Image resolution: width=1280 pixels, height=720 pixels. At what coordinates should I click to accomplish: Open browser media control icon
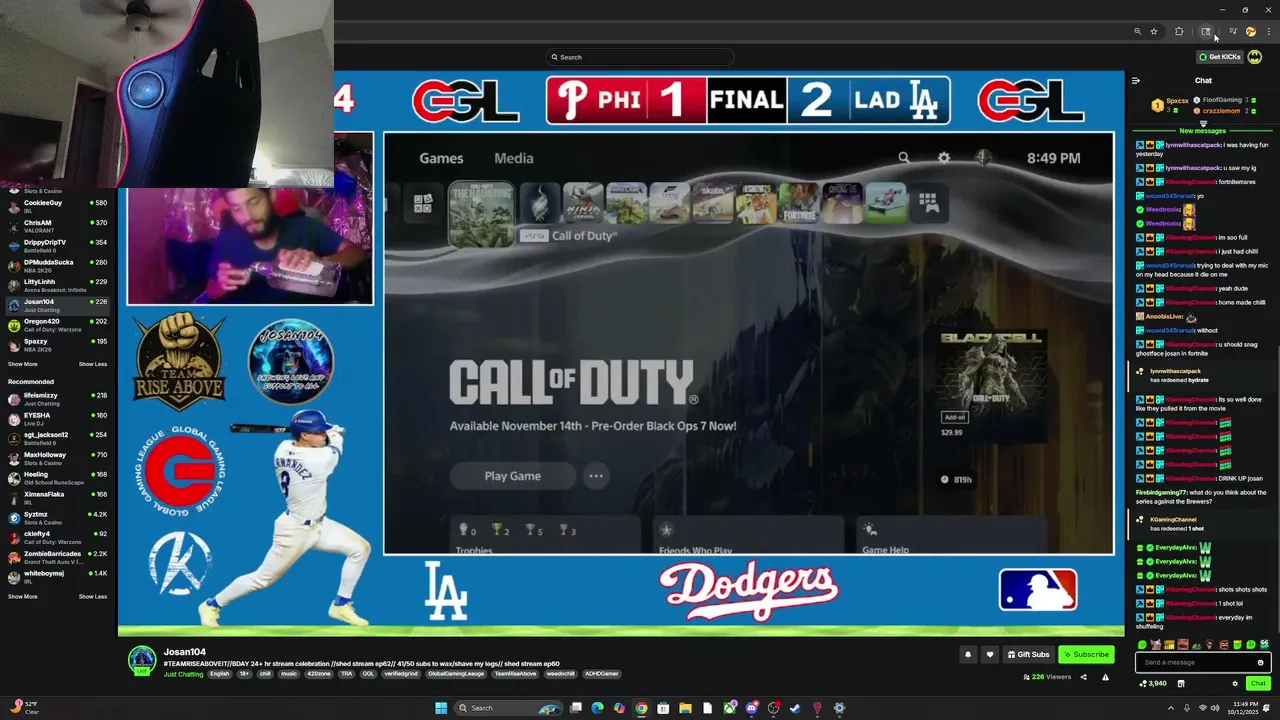[1232, 32]
